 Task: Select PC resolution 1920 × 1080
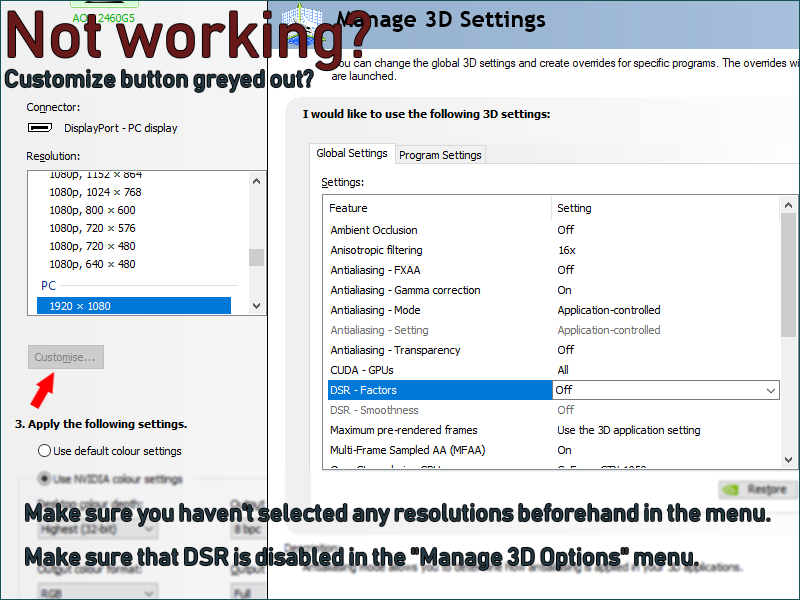pyautogui.click(x=134, y=306)
